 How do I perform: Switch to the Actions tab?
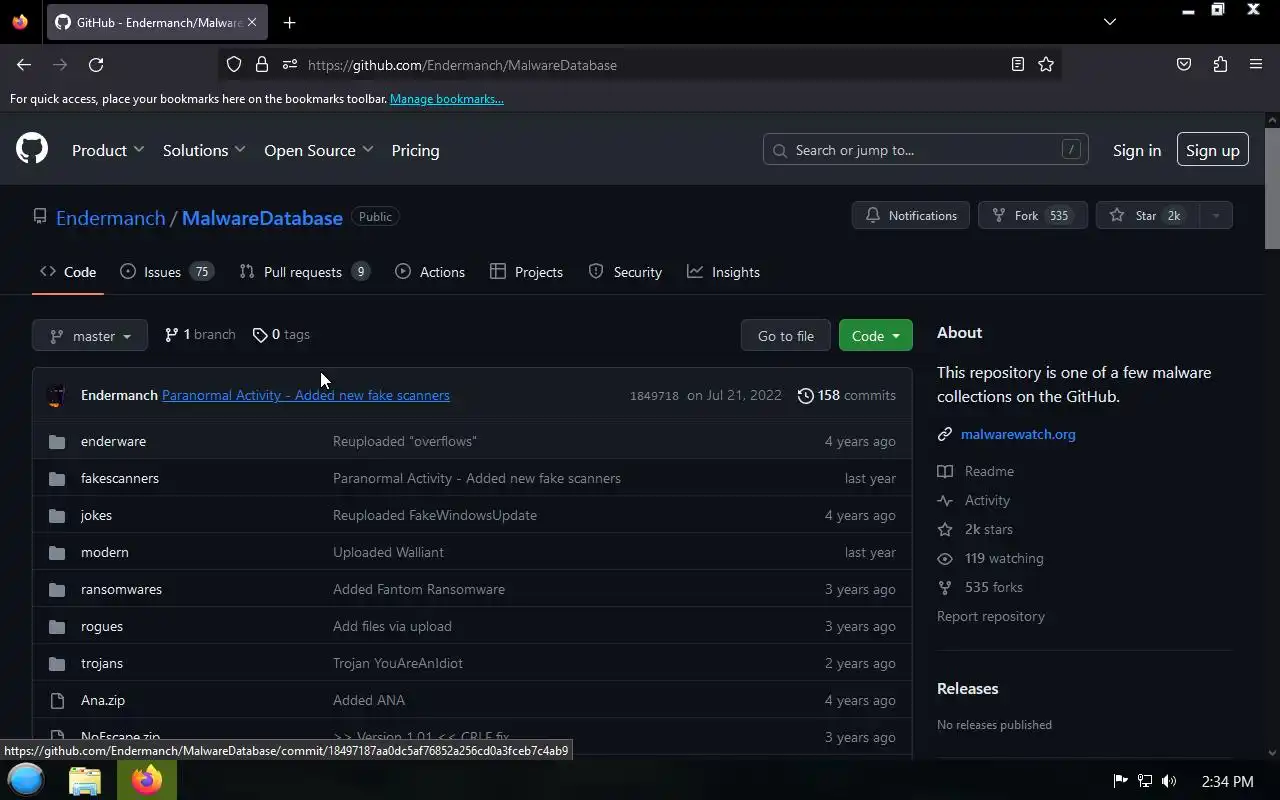430,272
